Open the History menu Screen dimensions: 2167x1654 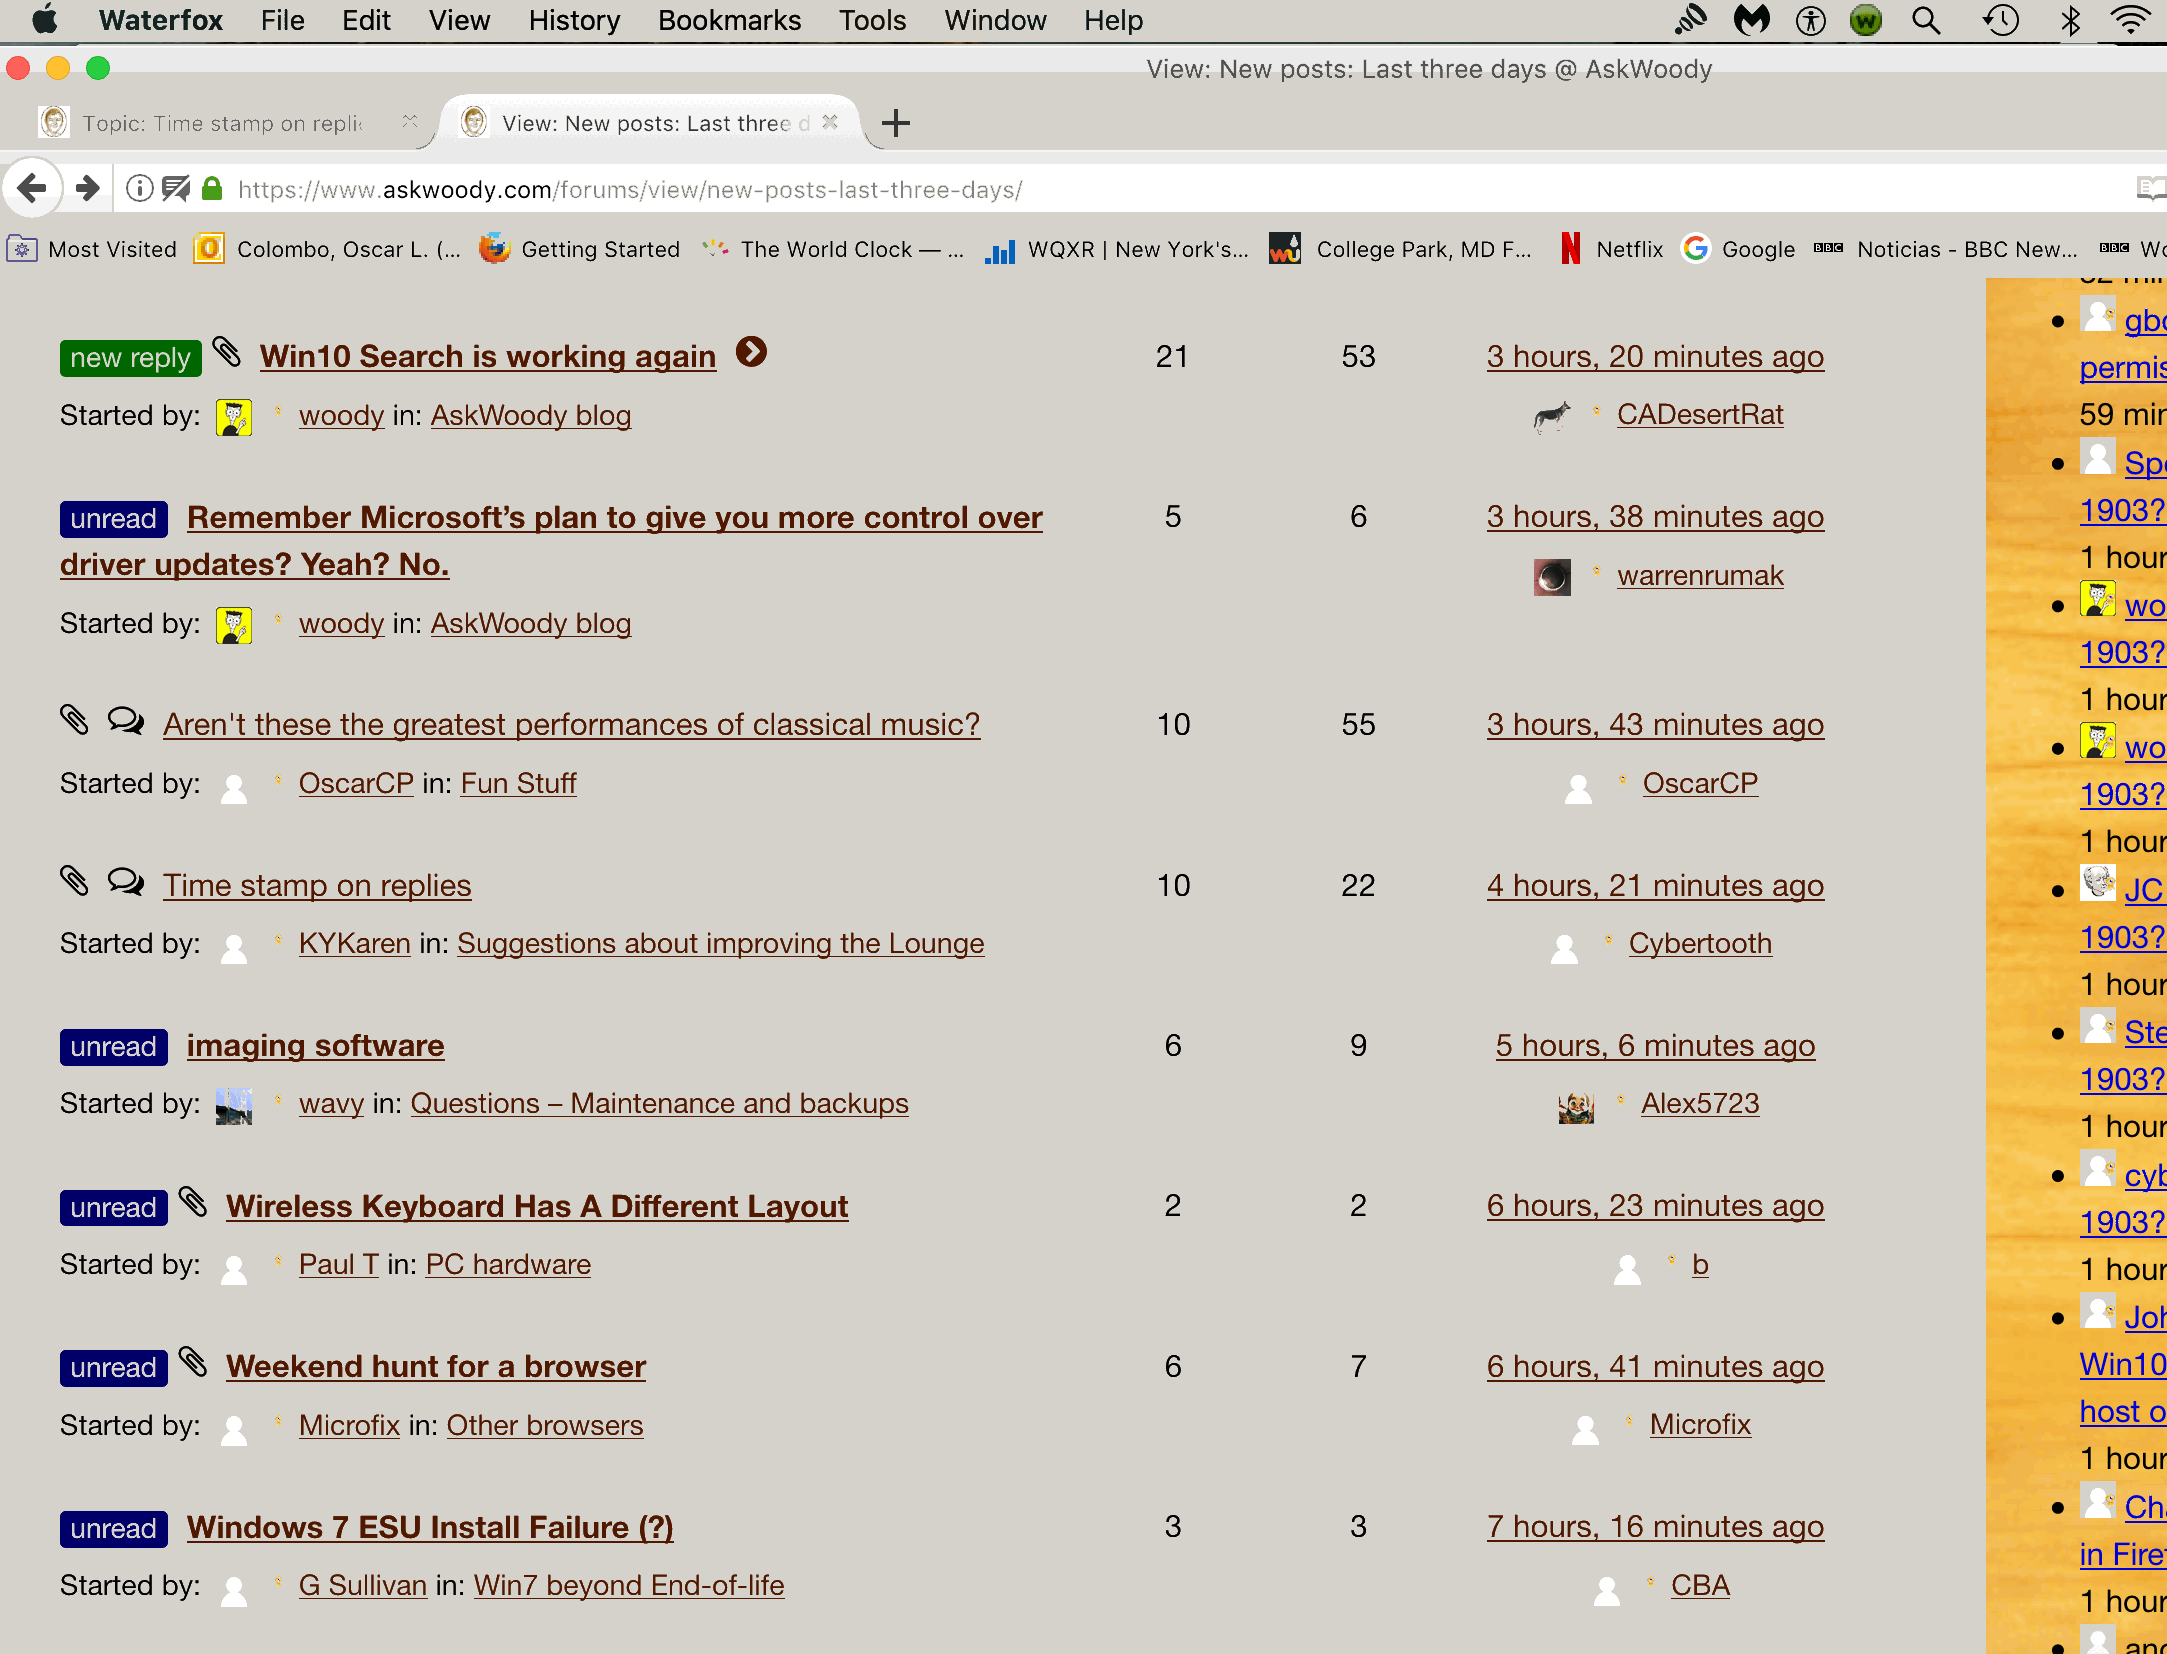click(574, 20)
